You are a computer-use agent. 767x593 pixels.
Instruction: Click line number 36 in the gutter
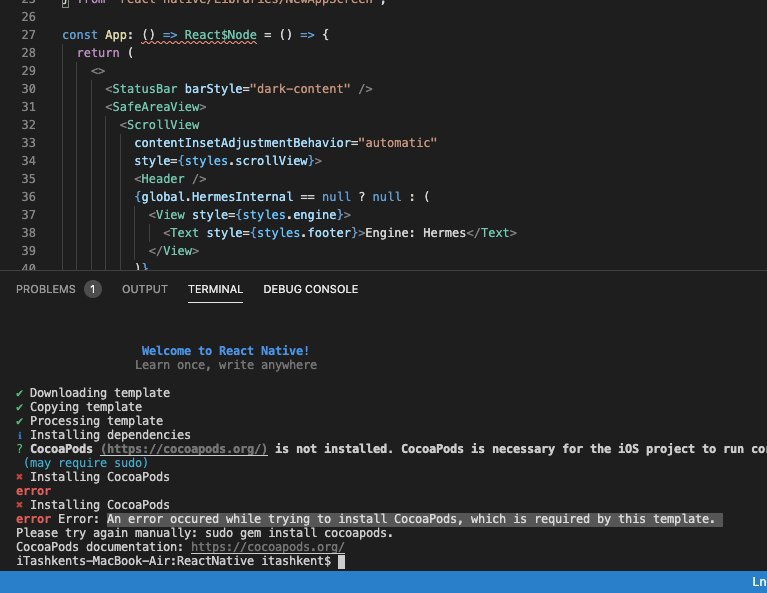[28, 197]
